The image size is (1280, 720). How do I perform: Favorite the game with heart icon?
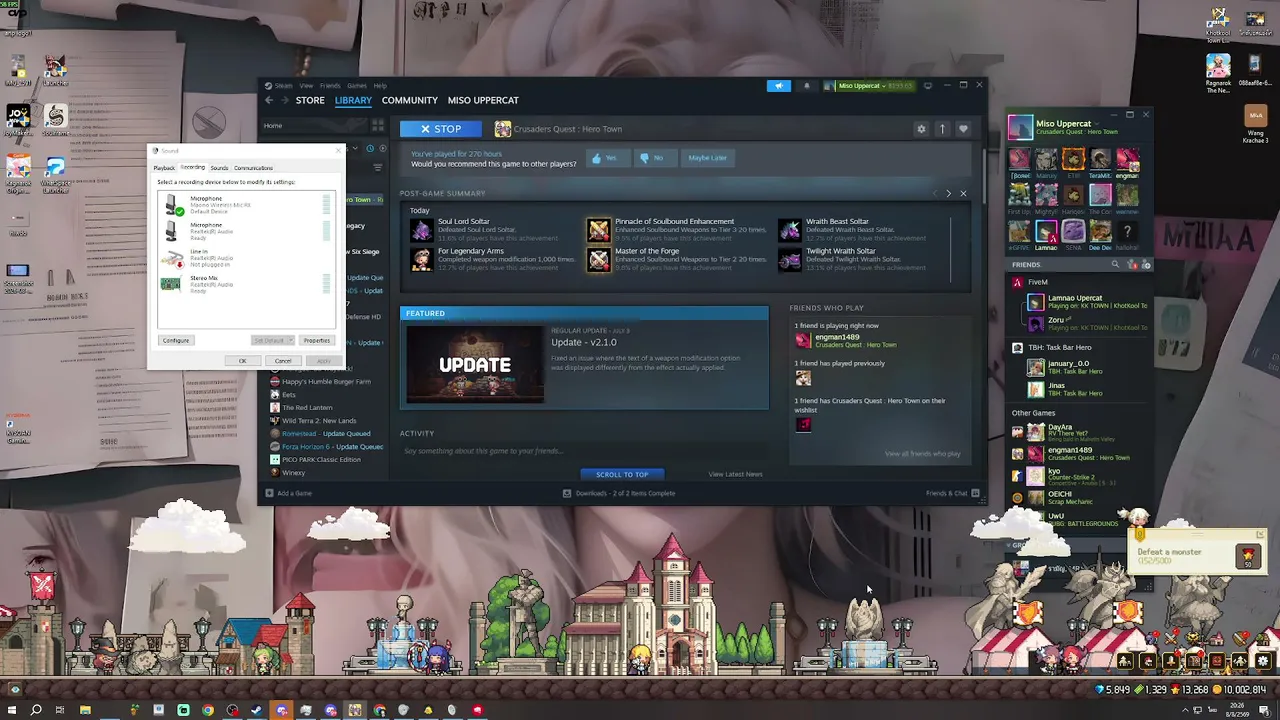pyautogui.click(x=963, y=129)
